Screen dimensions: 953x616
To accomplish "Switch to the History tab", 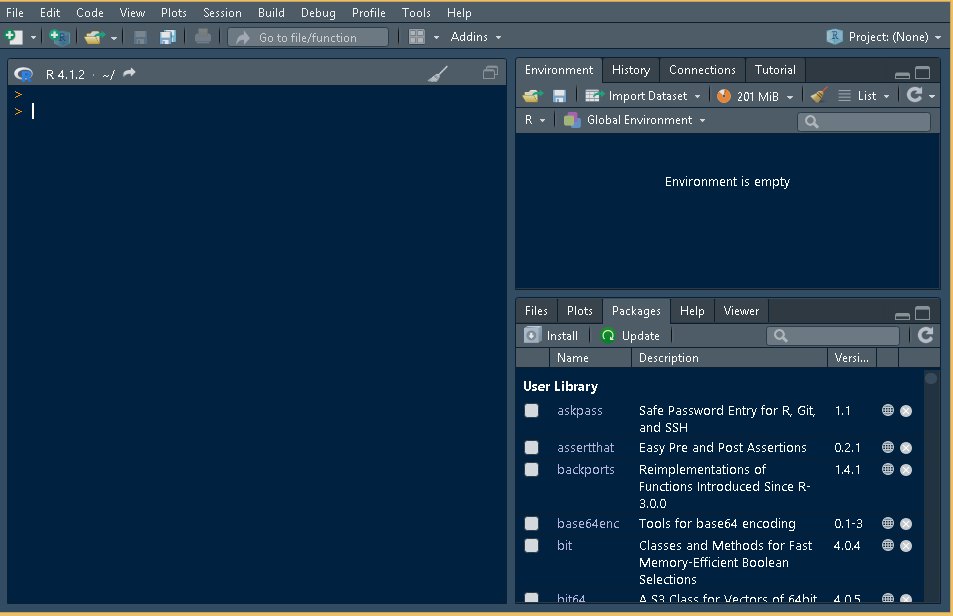I will click(x=630, y=70).
